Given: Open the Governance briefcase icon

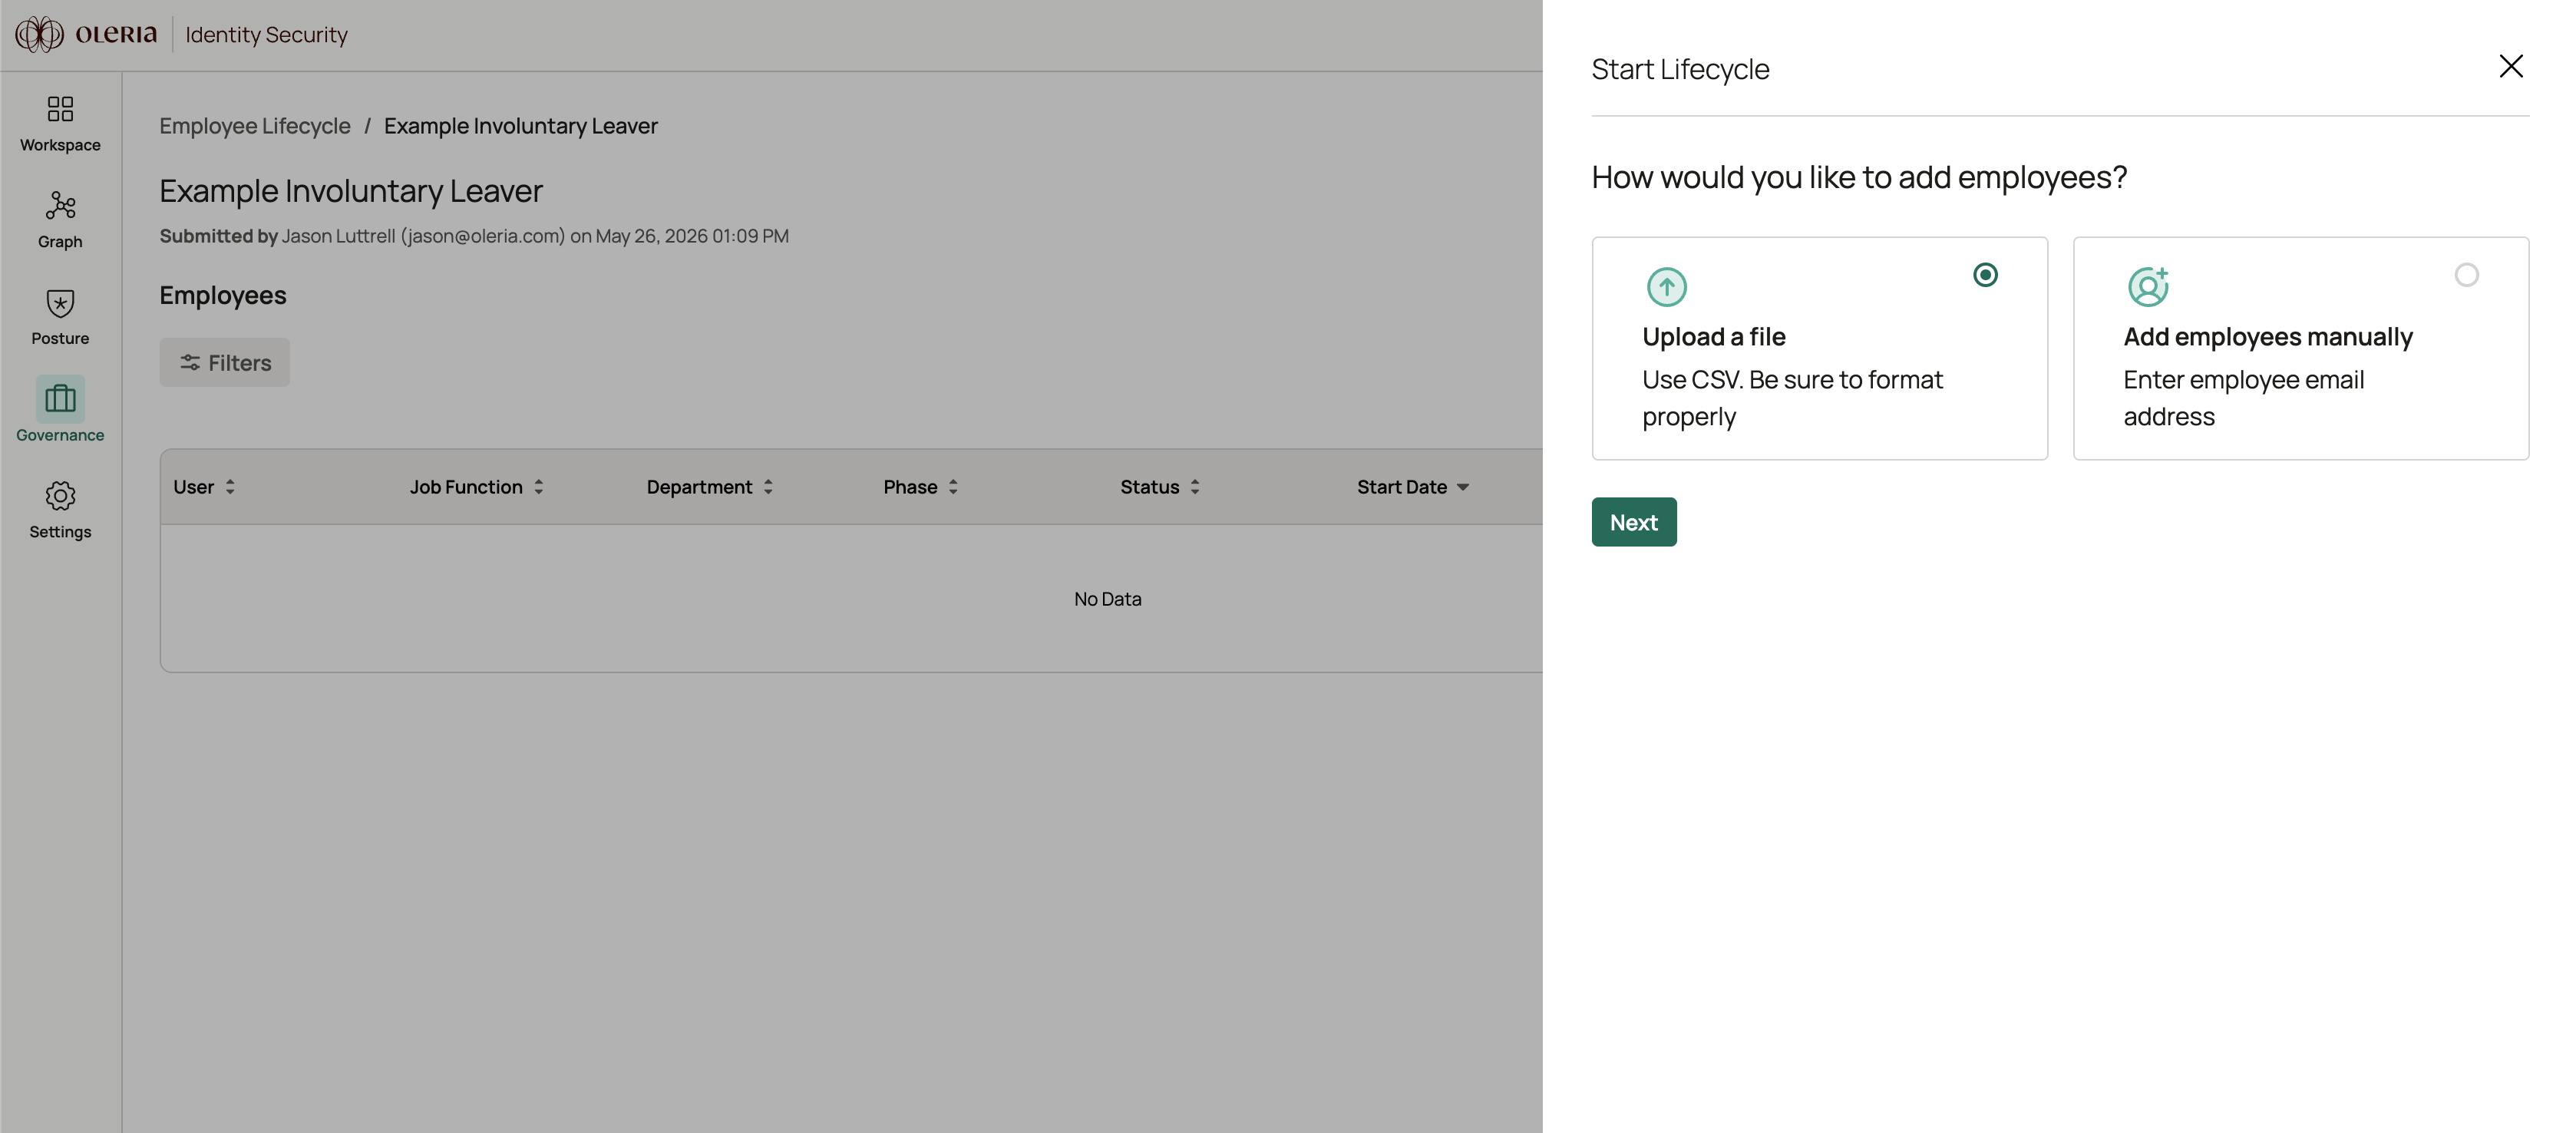Looking at the screenshot, I should point(60,399).
